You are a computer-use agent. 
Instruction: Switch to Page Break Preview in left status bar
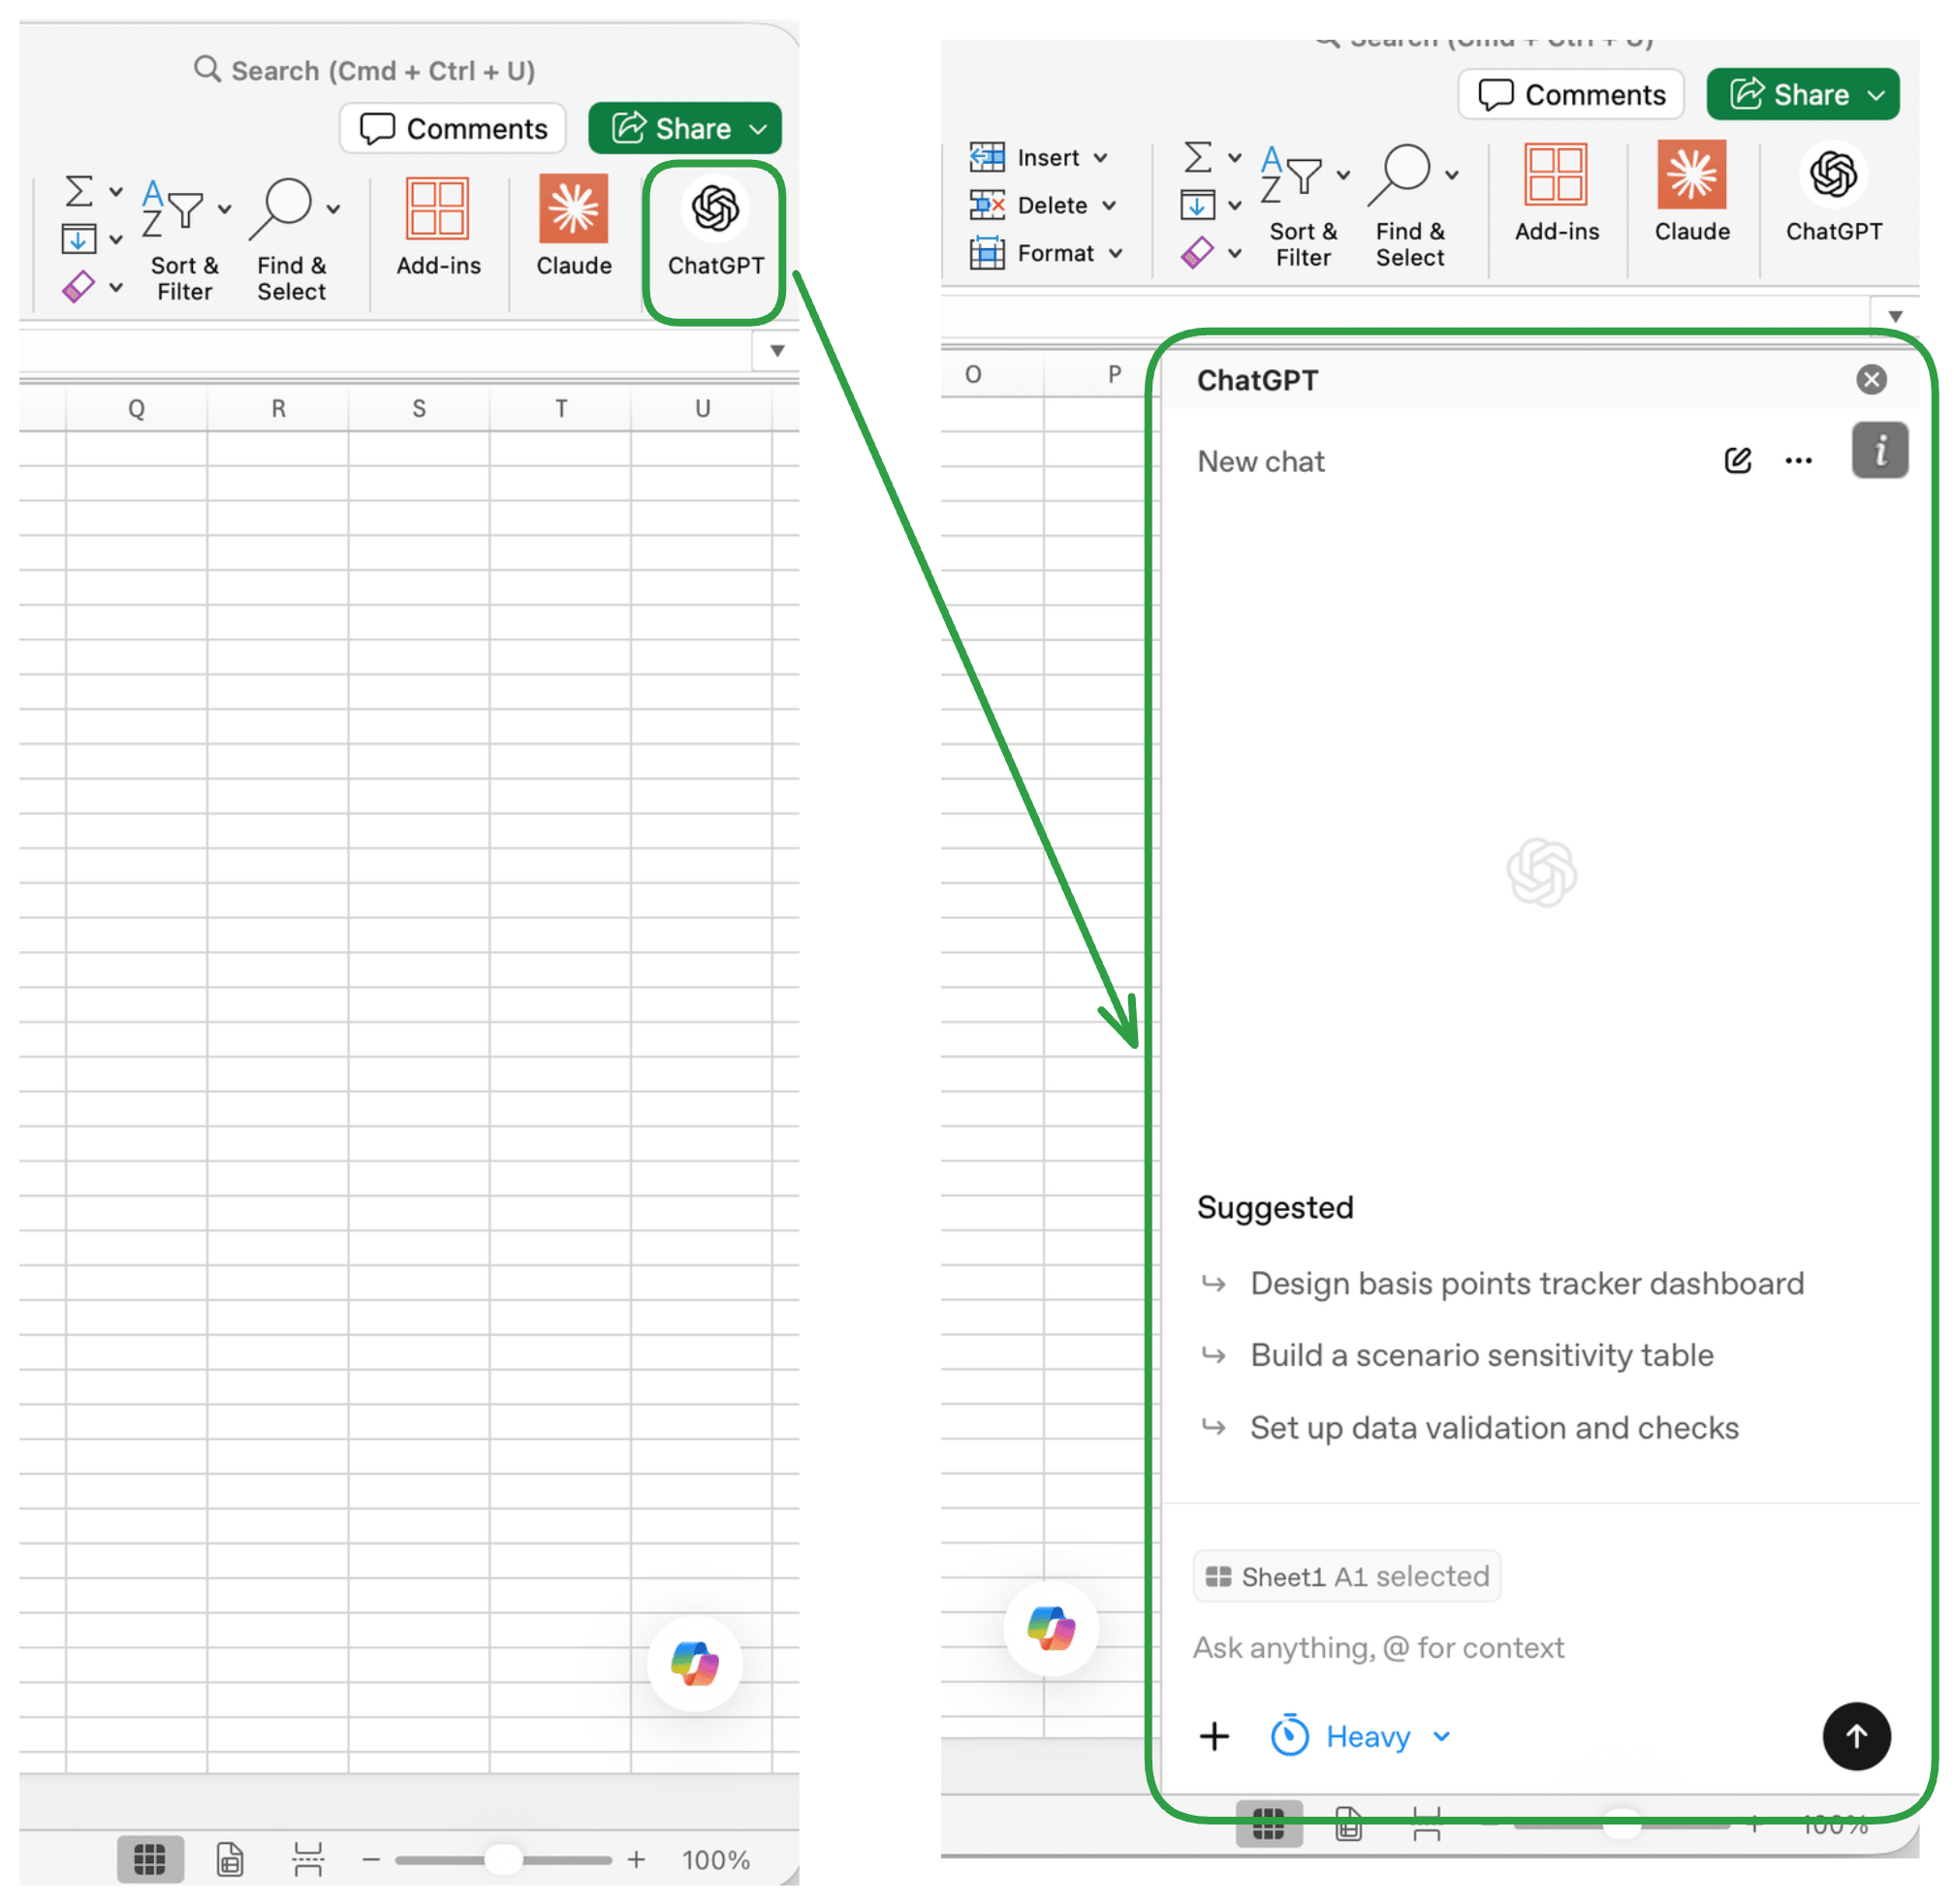308,1859
